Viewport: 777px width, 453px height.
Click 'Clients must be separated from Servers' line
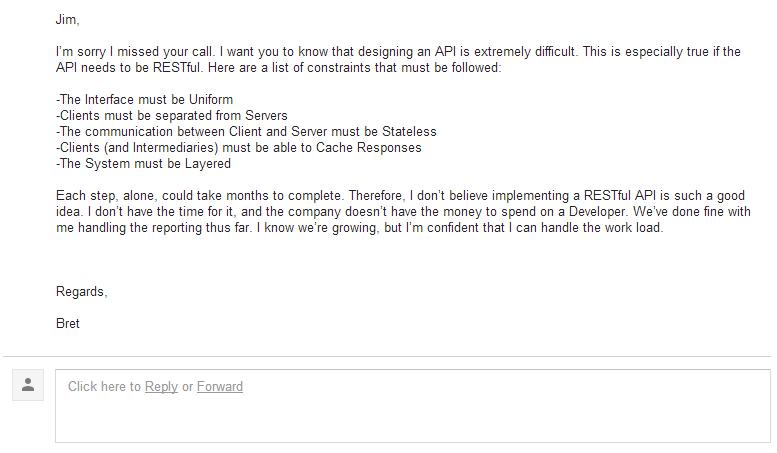pyautogui.click(x=171, y=115)
